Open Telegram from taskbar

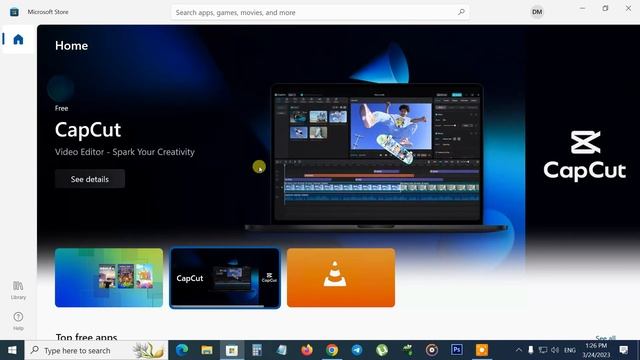pyautogui.click(x=357, y=350)
